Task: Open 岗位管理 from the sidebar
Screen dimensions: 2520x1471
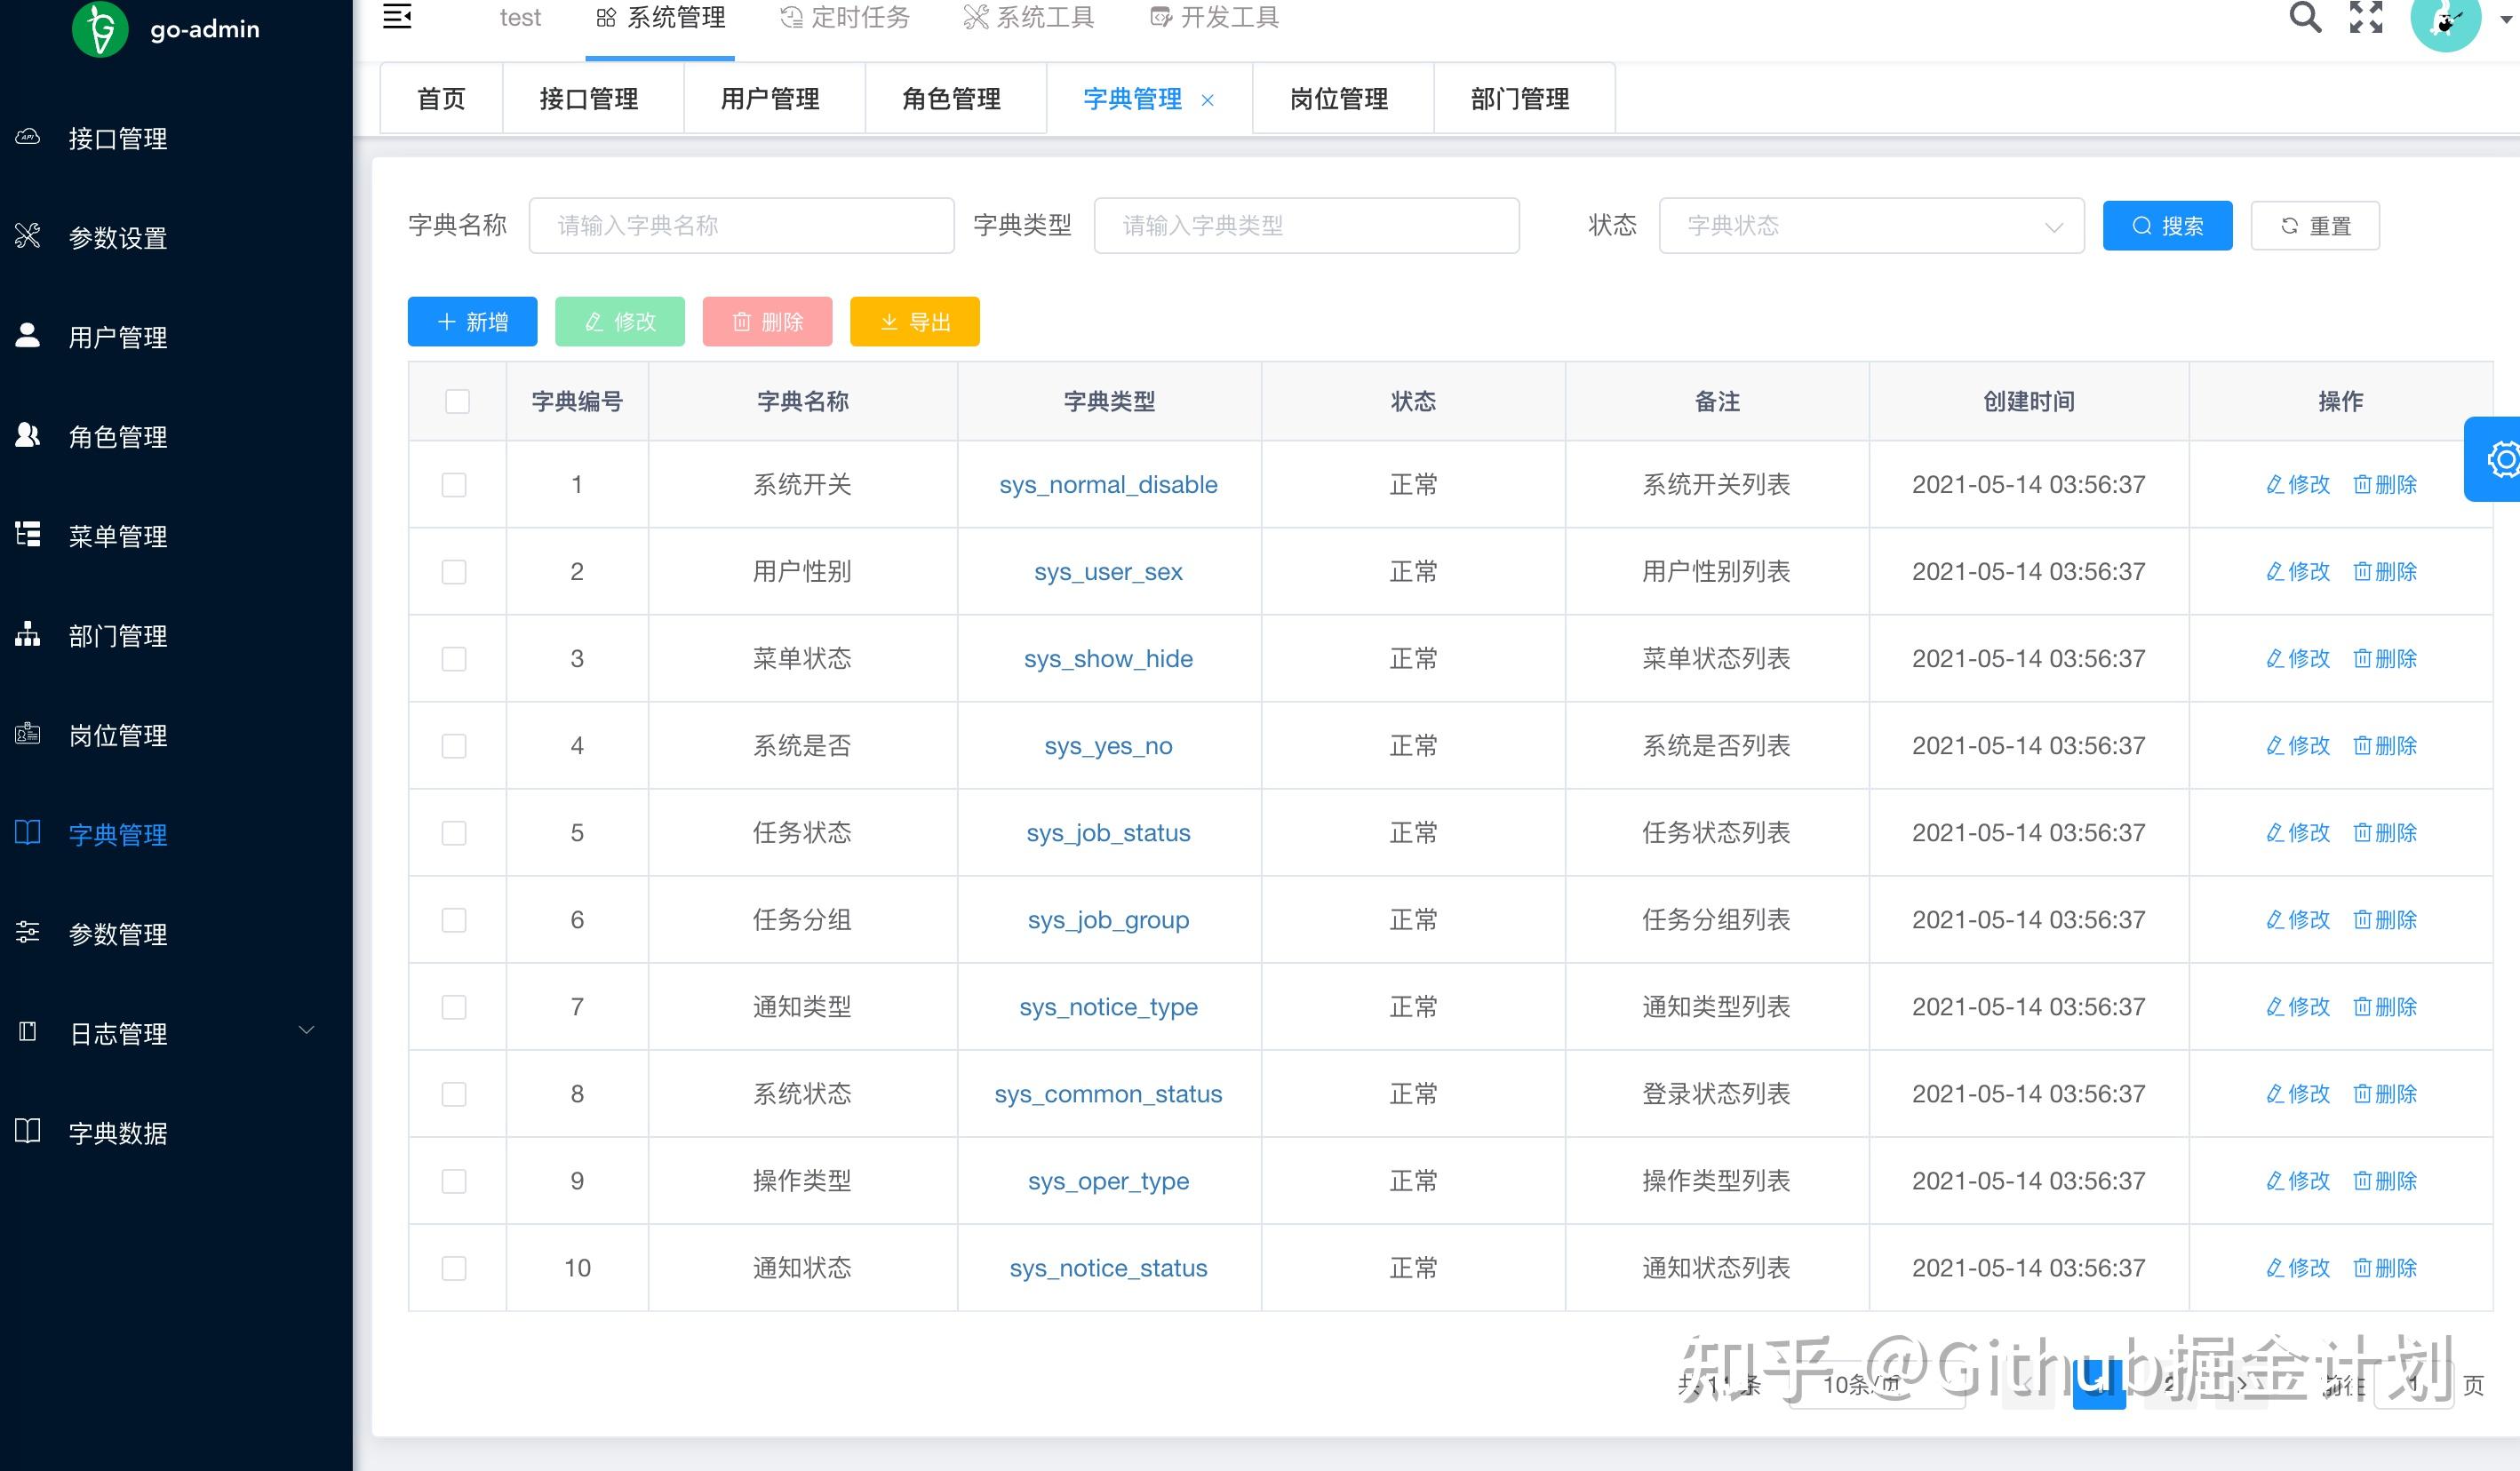Action: [x=117, y=735]
